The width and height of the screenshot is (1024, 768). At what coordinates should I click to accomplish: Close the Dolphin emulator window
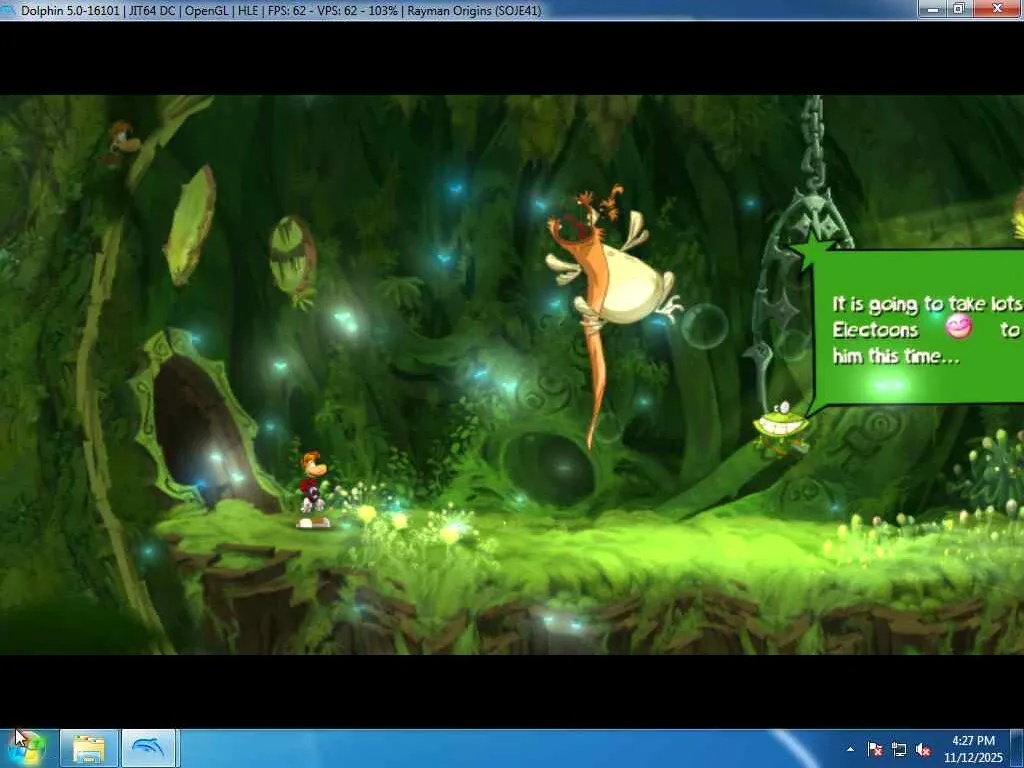[x=998, y=8]
